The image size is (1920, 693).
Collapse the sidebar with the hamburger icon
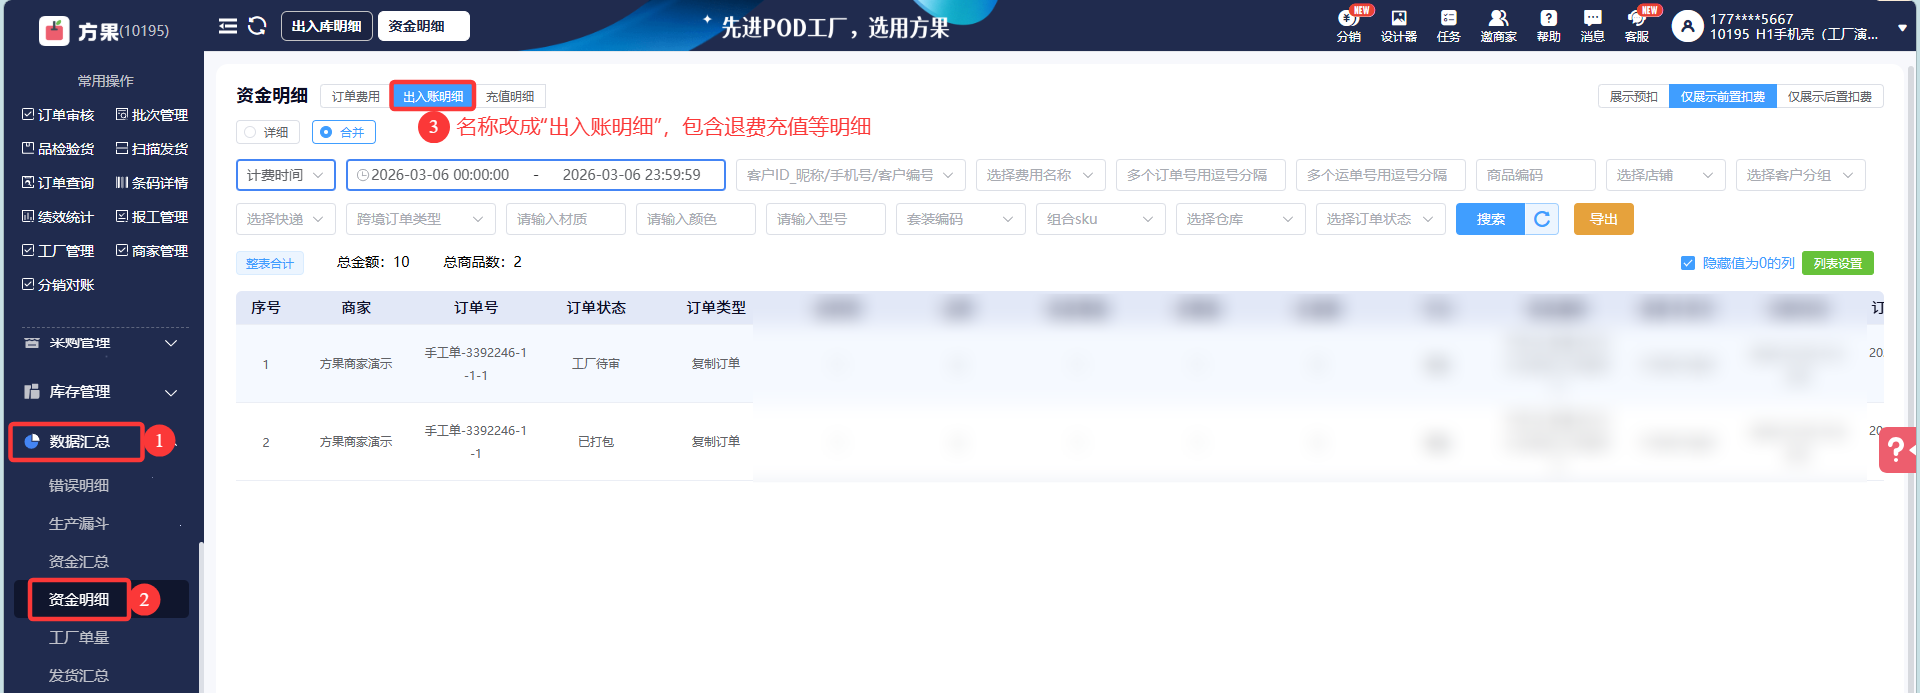tap(228, 26)
